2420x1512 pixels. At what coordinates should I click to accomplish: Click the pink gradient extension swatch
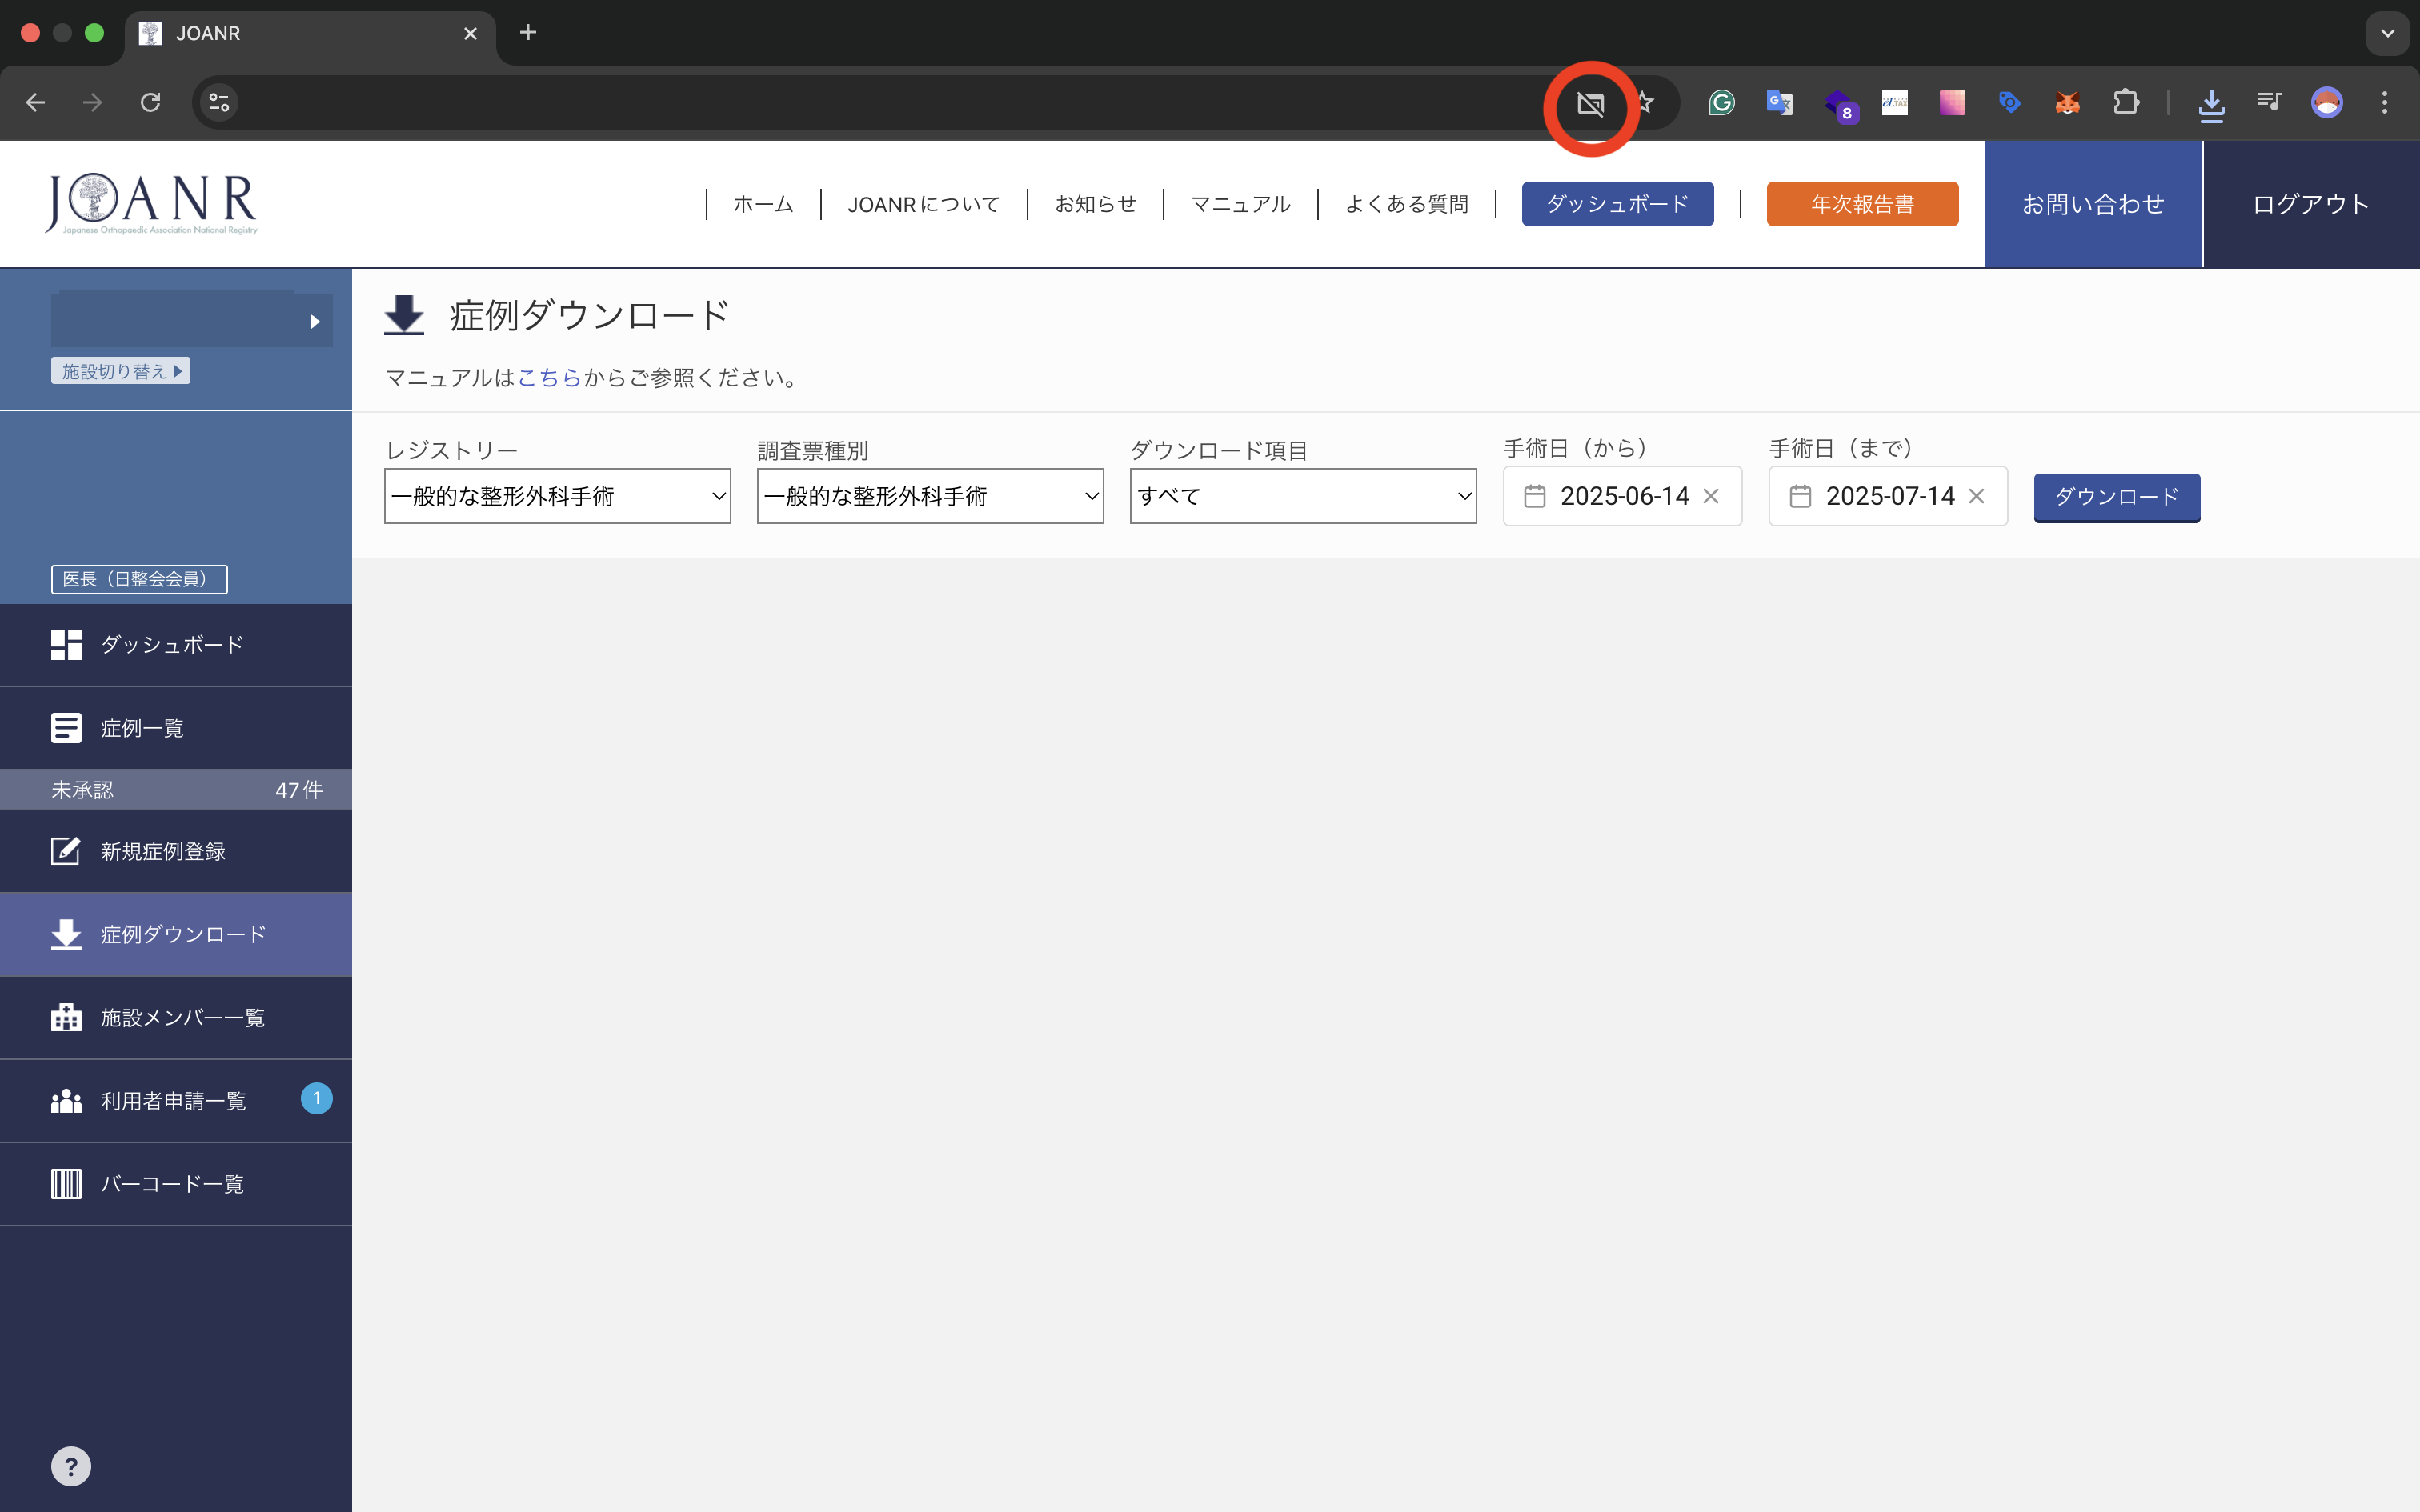1952,102
